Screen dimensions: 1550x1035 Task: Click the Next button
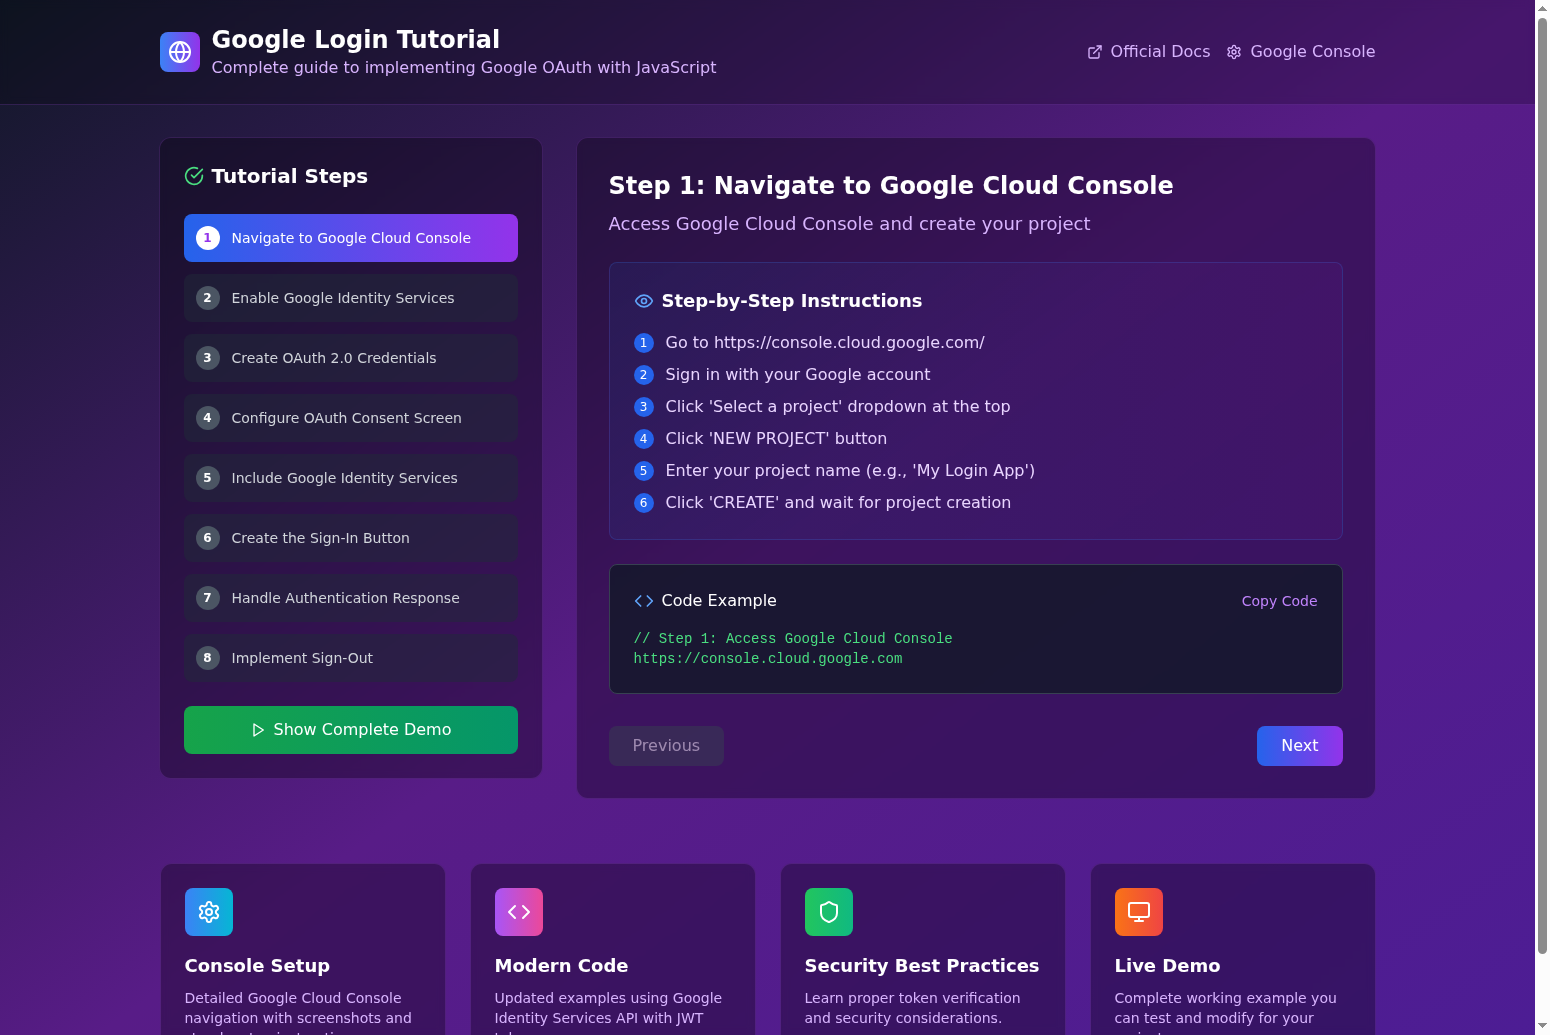point(1299,745)
